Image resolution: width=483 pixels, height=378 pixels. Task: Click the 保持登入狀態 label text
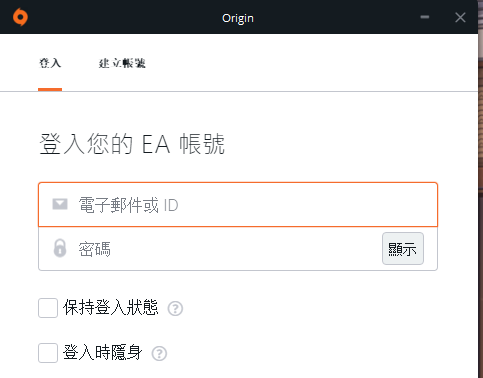pos(111,307)
